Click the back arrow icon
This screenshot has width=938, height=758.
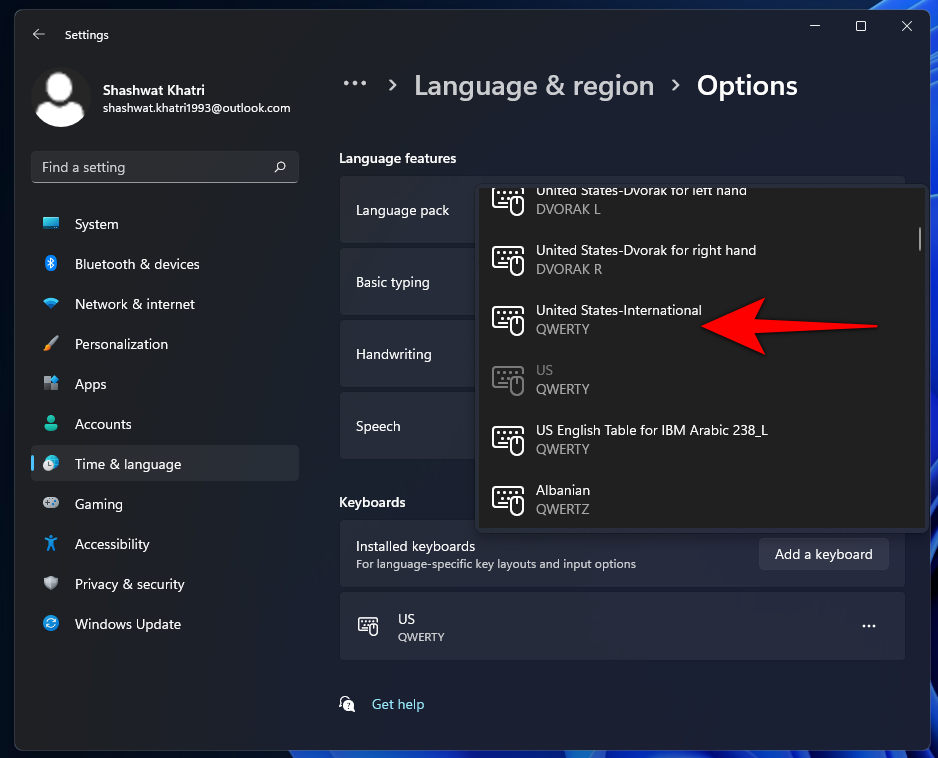38,34
